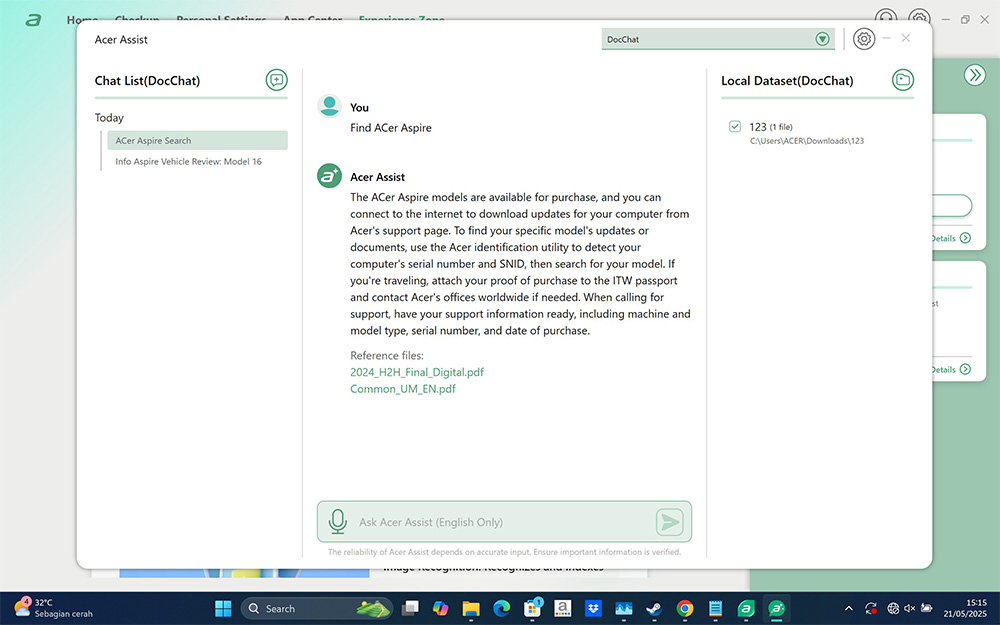
Task: Click Details link on upper background card
Action: [952, 238]
